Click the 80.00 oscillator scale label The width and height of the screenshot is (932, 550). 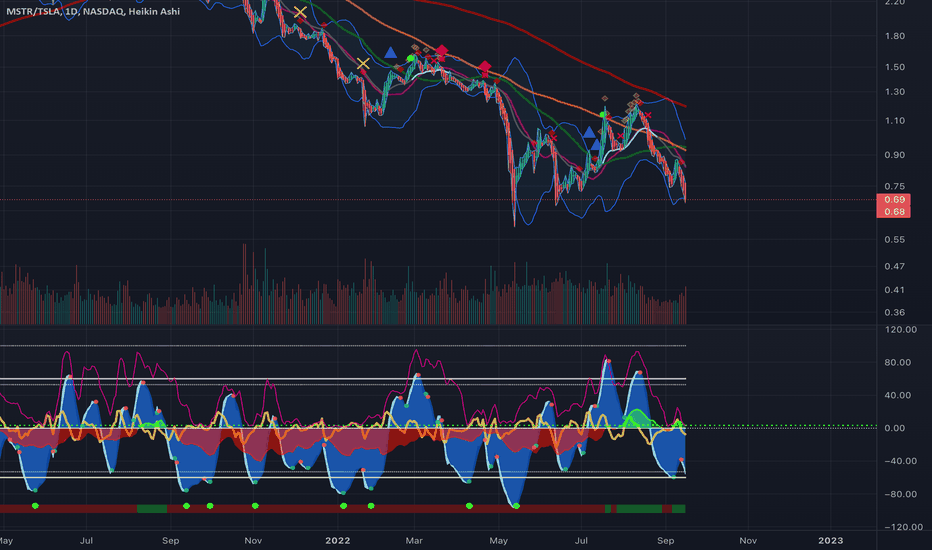[898, 363]
